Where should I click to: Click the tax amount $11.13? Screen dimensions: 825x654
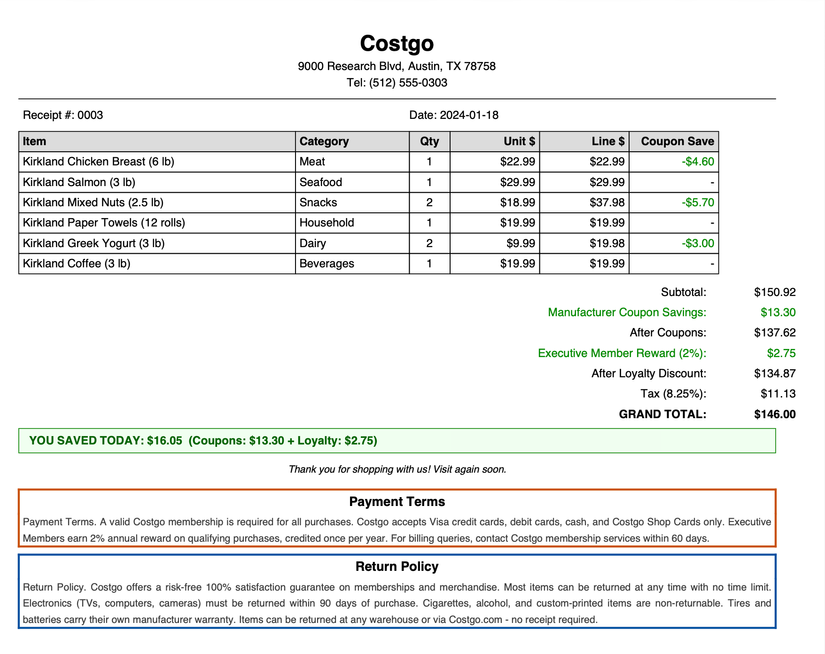[x=778, y=394]
